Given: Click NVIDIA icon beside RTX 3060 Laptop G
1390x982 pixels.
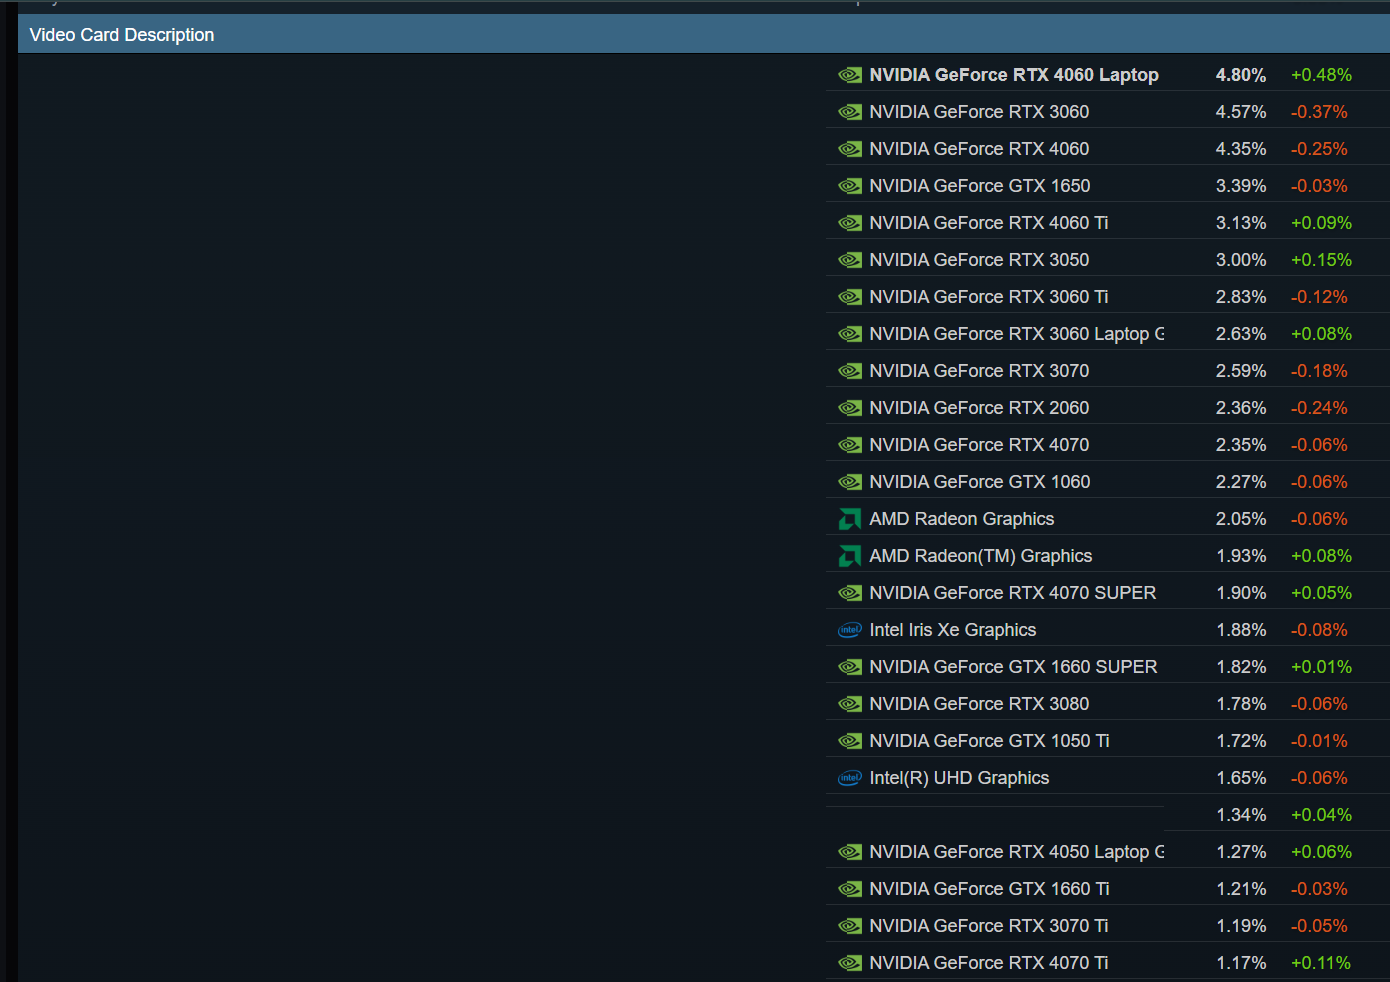Looking at the screenshot, I should [850, 334].
